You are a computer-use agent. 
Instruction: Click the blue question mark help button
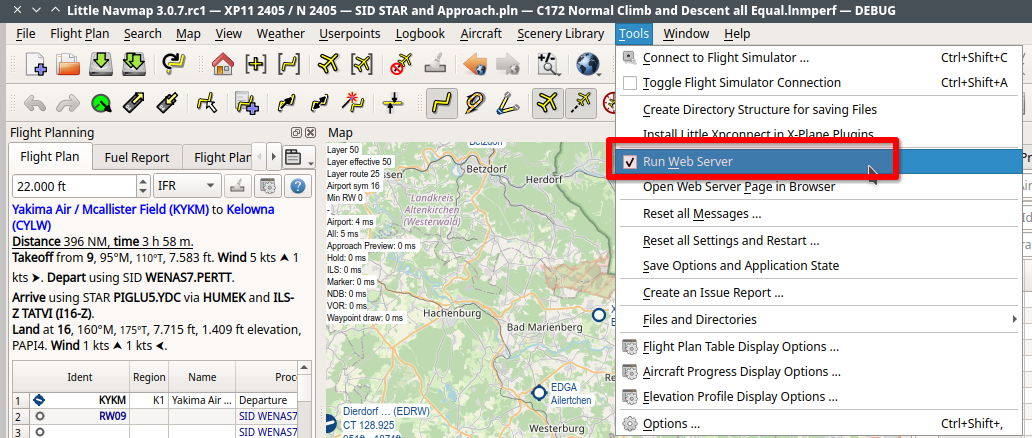[x=298, y=186]
